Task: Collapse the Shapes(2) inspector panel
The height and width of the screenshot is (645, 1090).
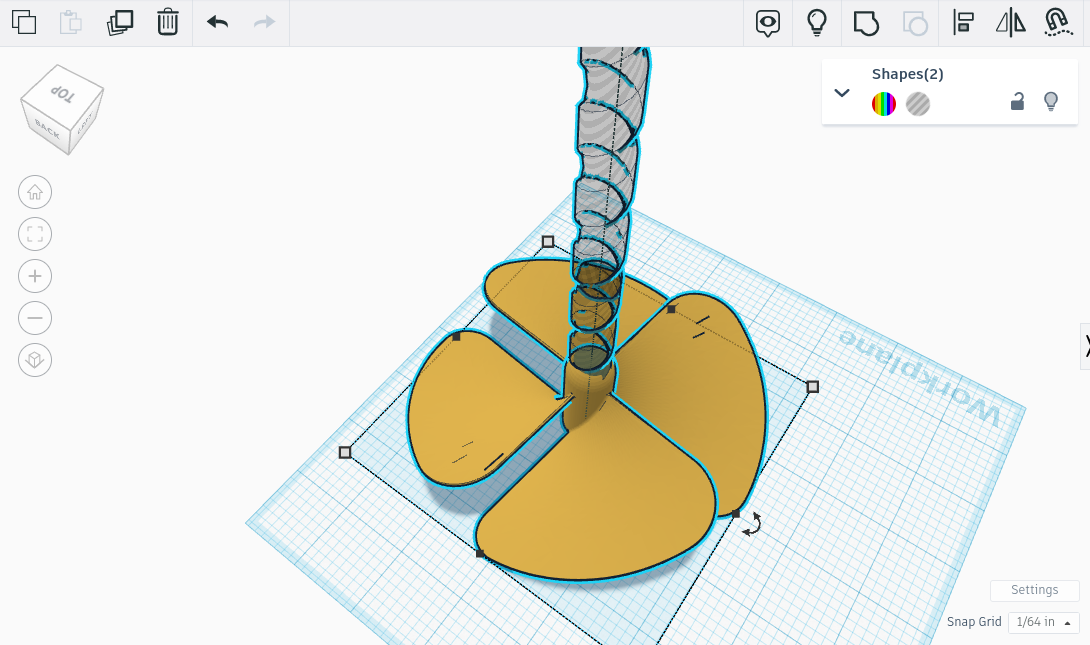Action: click(842, 92)
